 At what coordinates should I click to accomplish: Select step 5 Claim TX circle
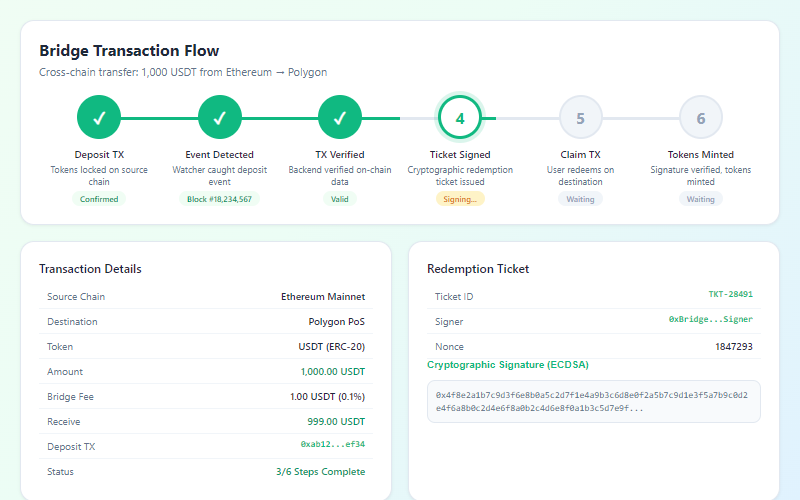(580, 118)
